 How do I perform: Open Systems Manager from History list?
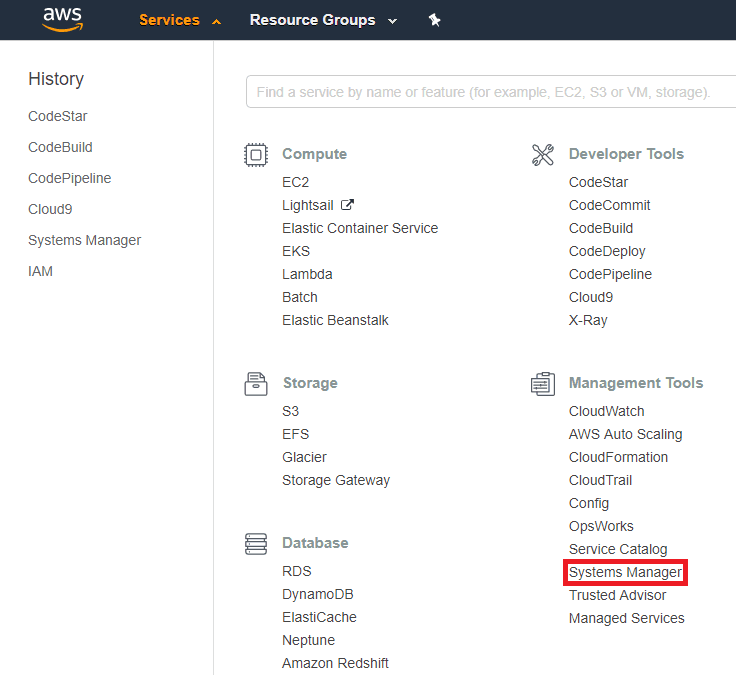tap(84, 240)
